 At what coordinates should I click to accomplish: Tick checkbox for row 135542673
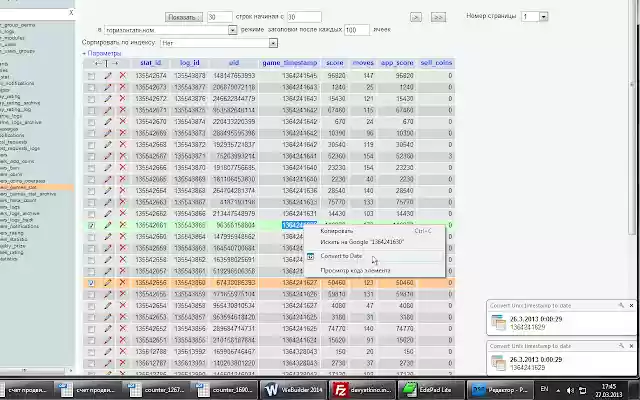coord(91,87)
